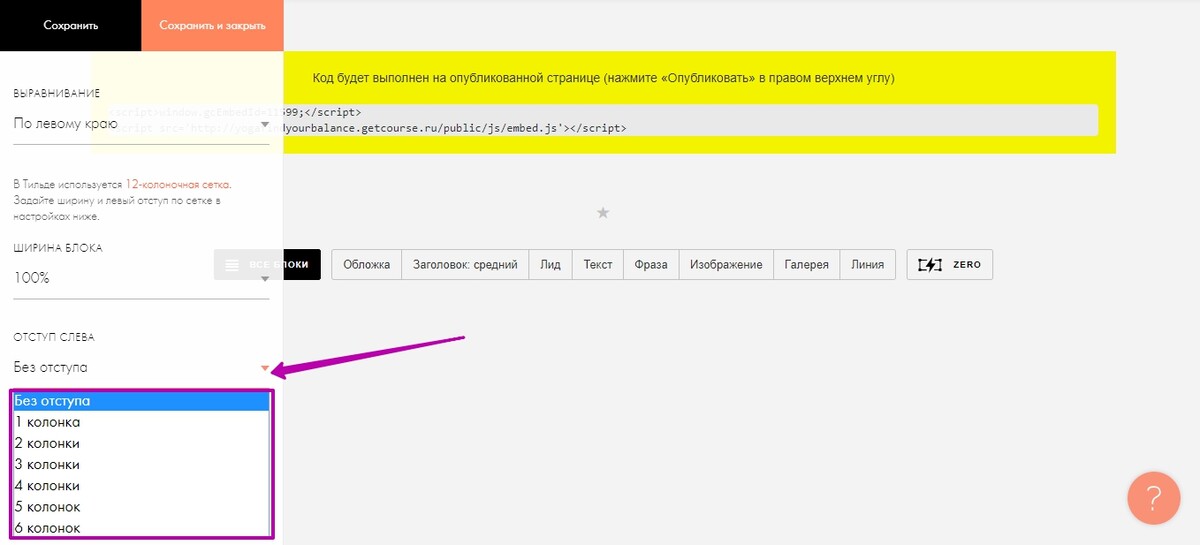Click the hamburger icon in Все блоки
Image resolution: width=1200 pixels, height=545 pixels.
(232, 265)
